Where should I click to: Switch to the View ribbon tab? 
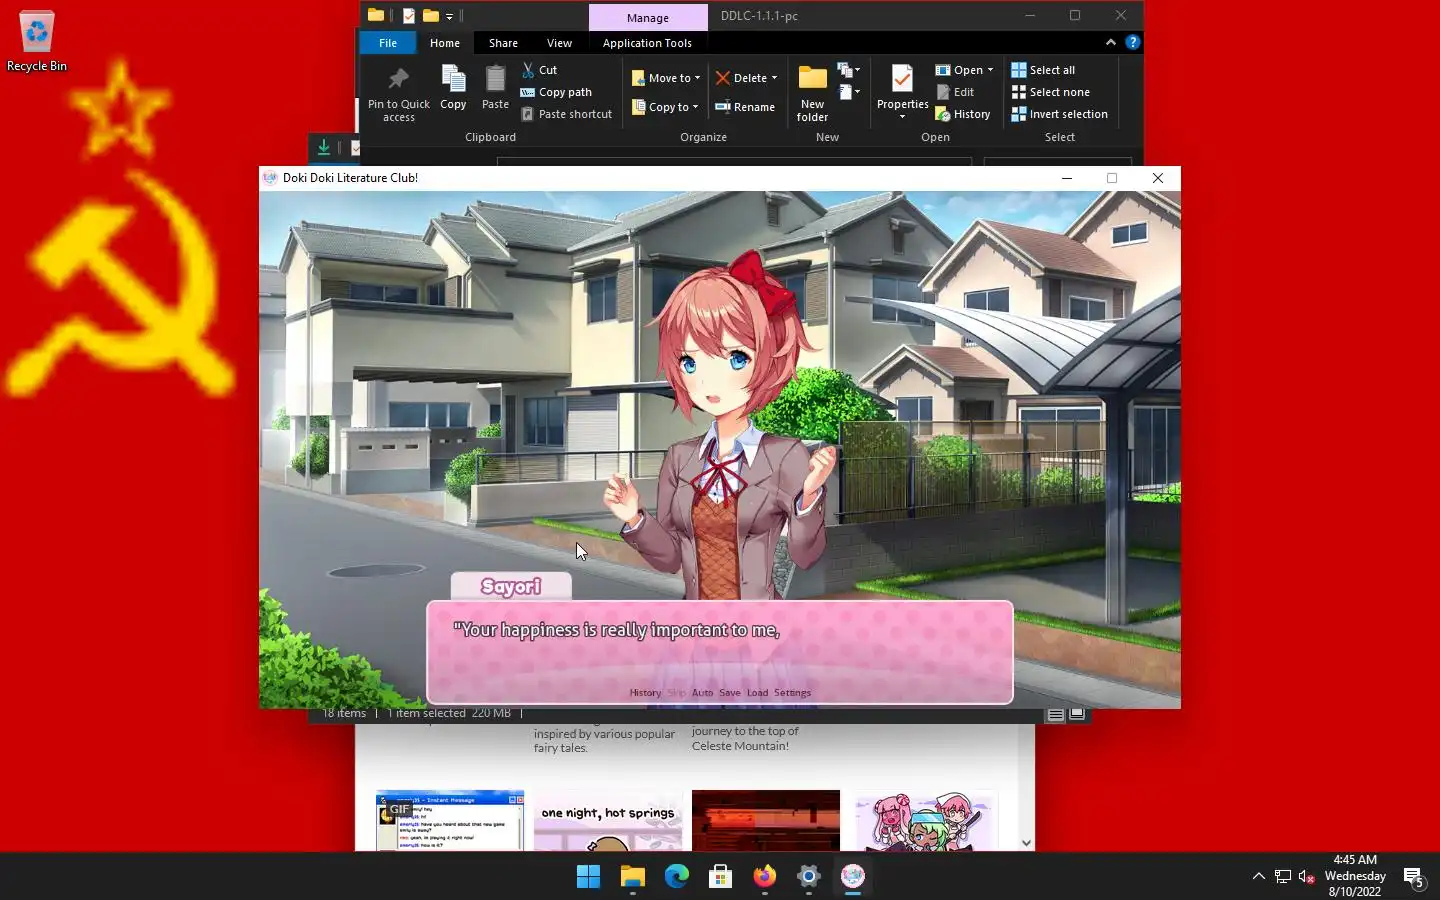559,42
